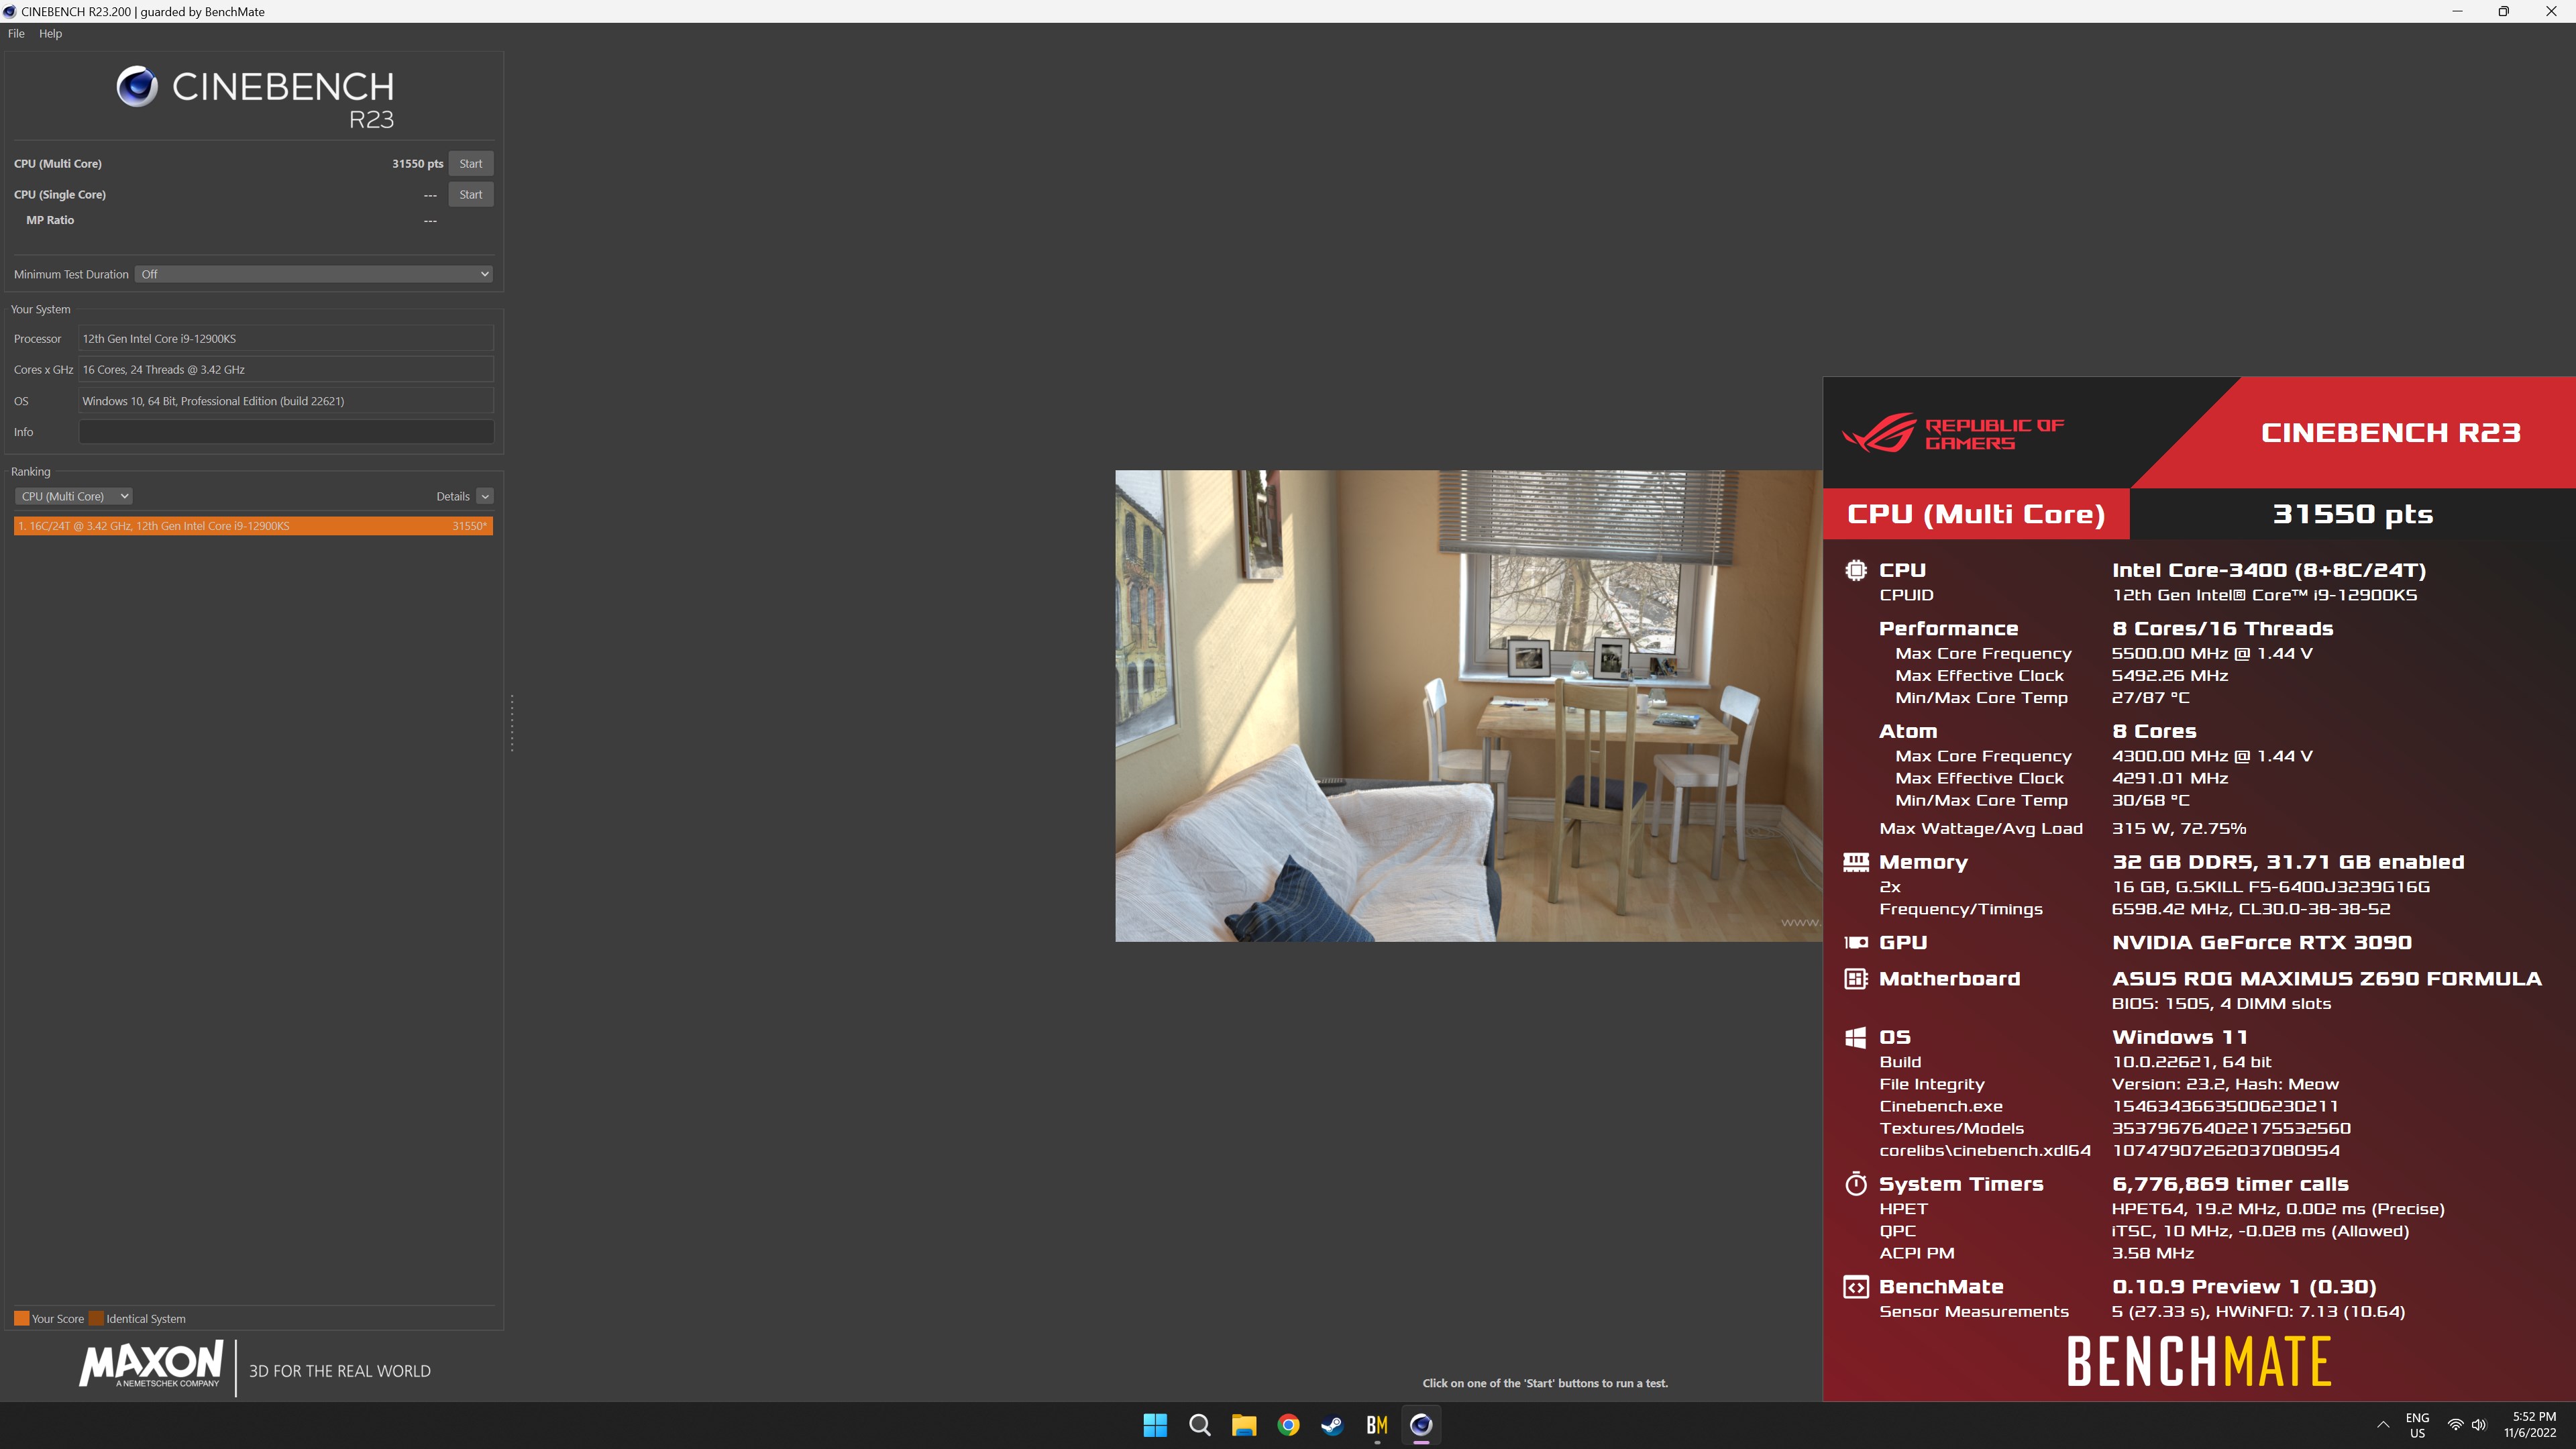Click 'ASUS ROG MAXIMUS Z690 FORMULA' text

tap(2326, 979)
